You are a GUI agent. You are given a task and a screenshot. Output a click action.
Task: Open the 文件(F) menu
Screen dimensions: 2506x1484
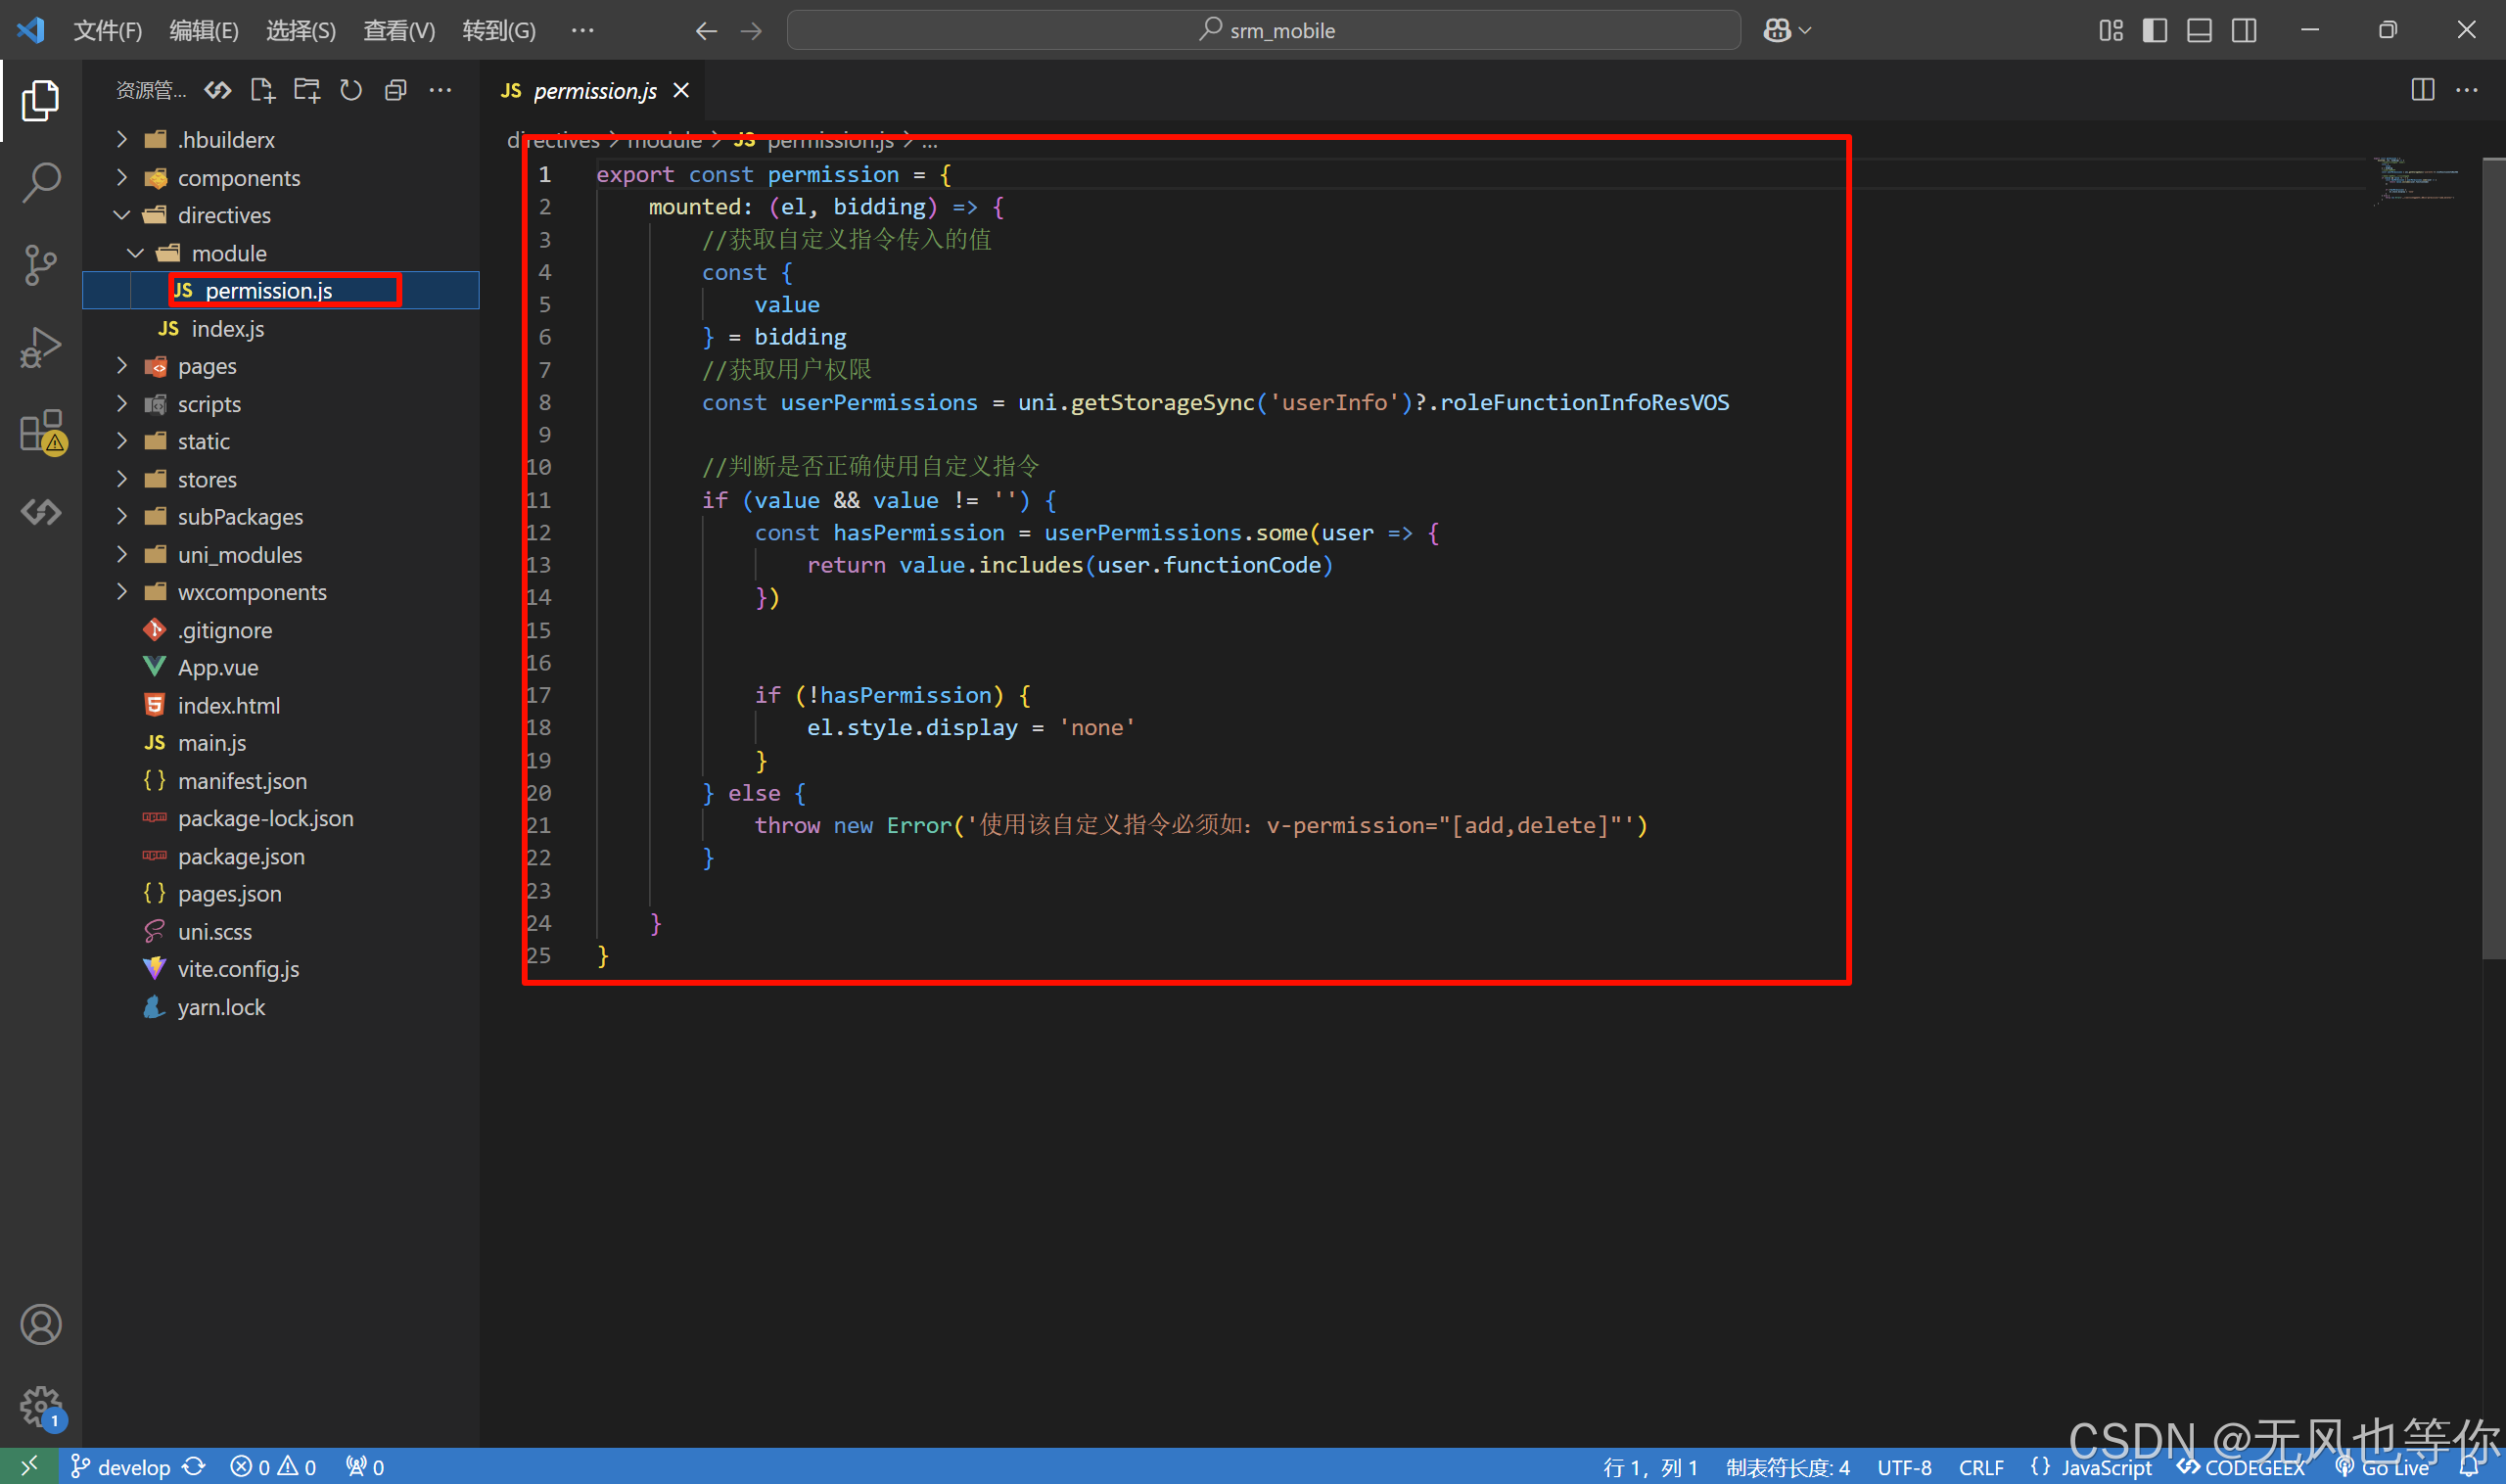(108, 30)
